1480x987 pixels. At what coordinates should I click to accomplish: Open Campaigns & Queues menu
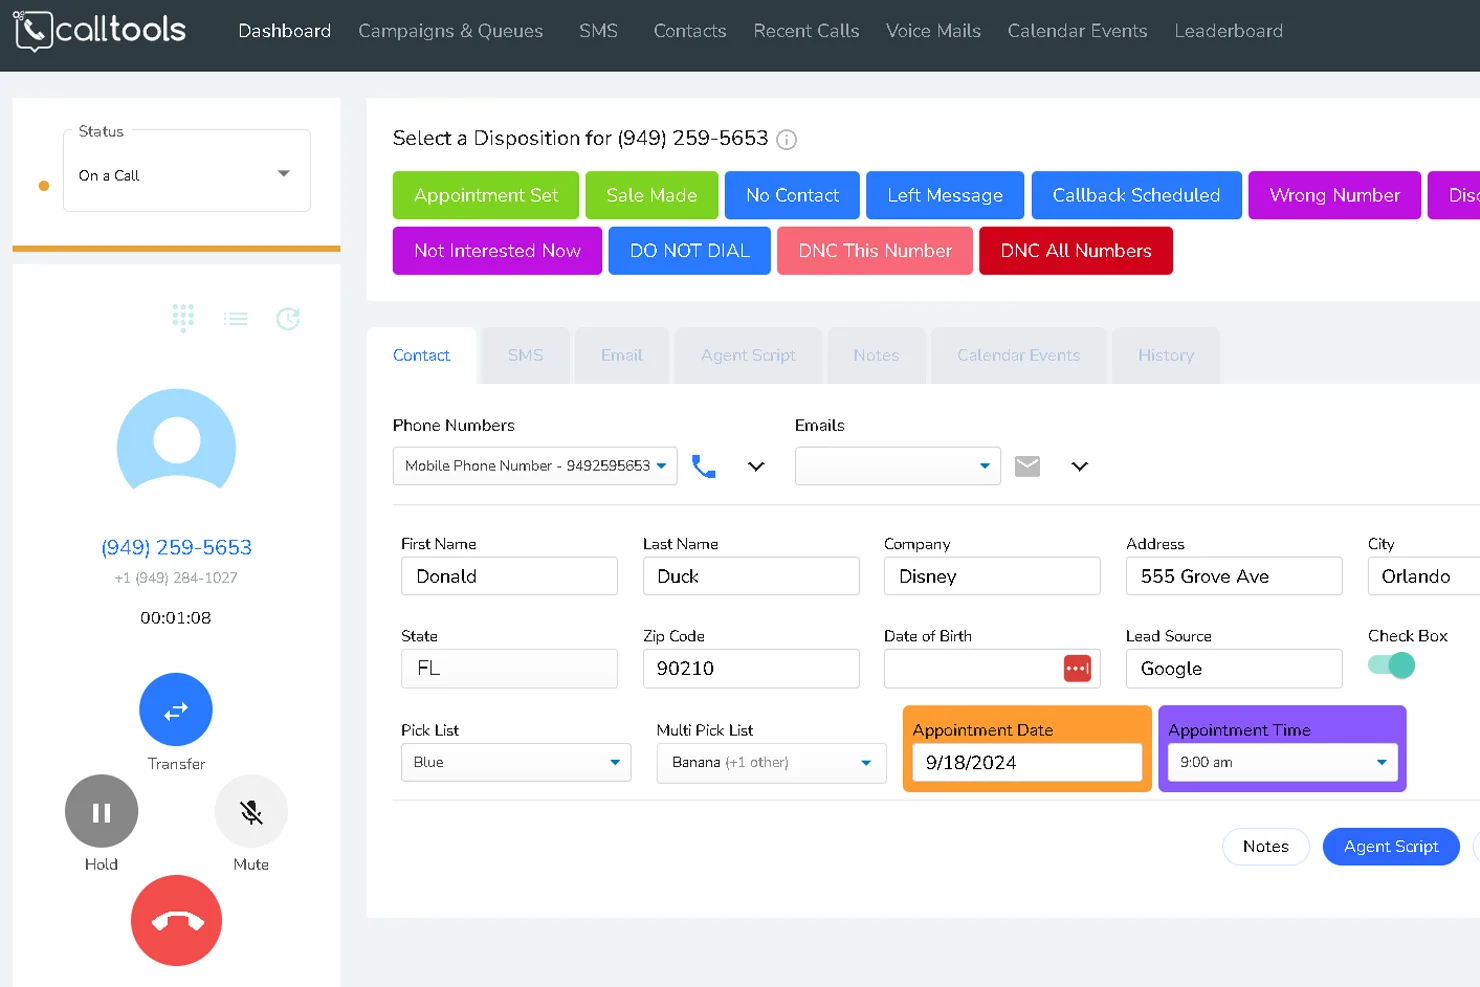(451, 31)
